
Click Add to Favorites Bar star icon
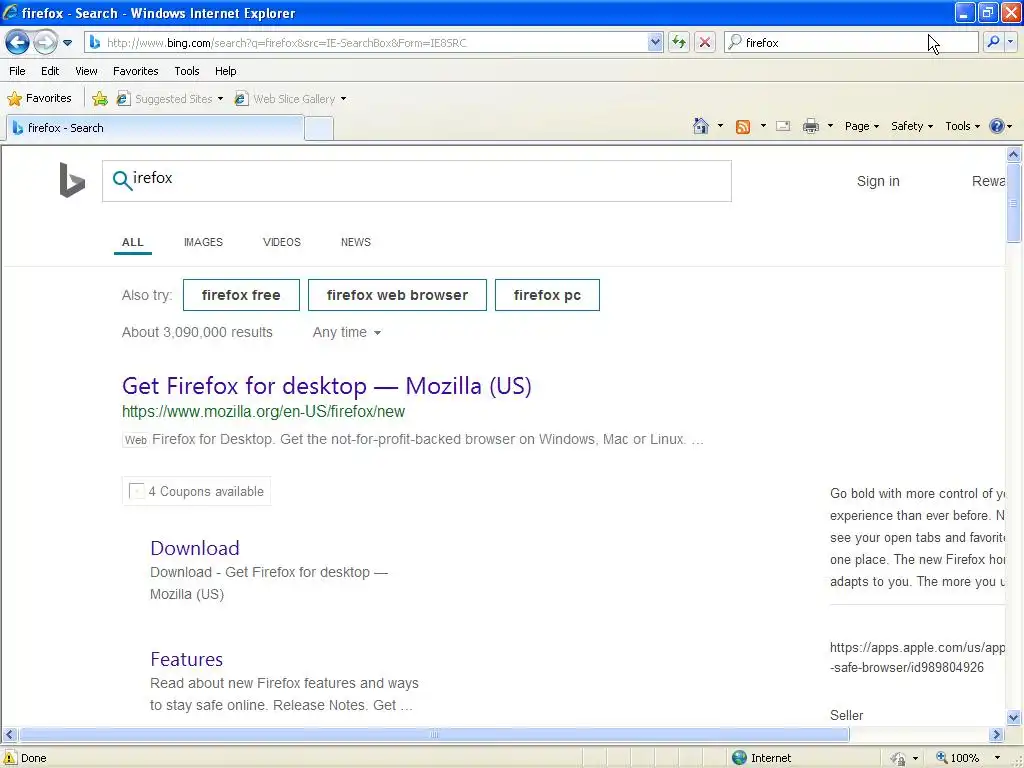(x=100, y=99)
